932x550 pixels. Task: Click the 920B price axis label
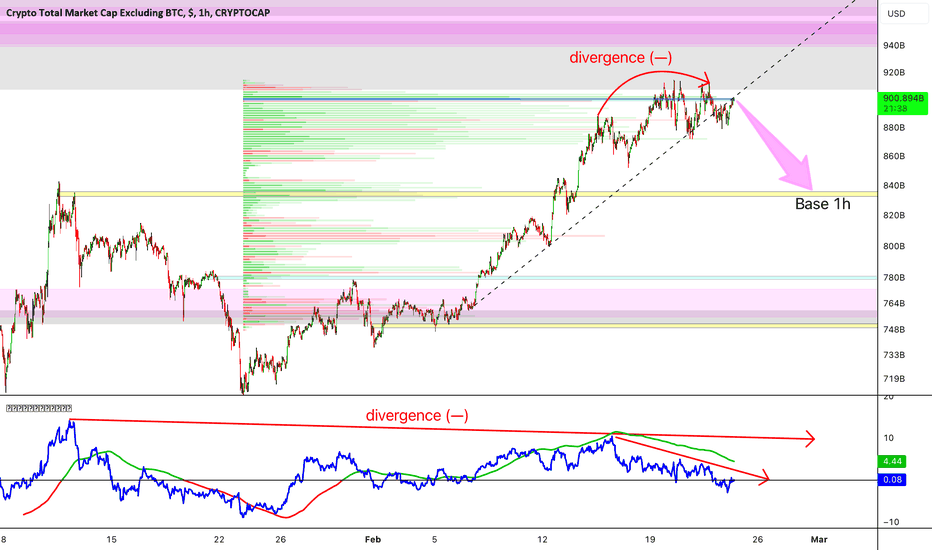tap(894, 73)
